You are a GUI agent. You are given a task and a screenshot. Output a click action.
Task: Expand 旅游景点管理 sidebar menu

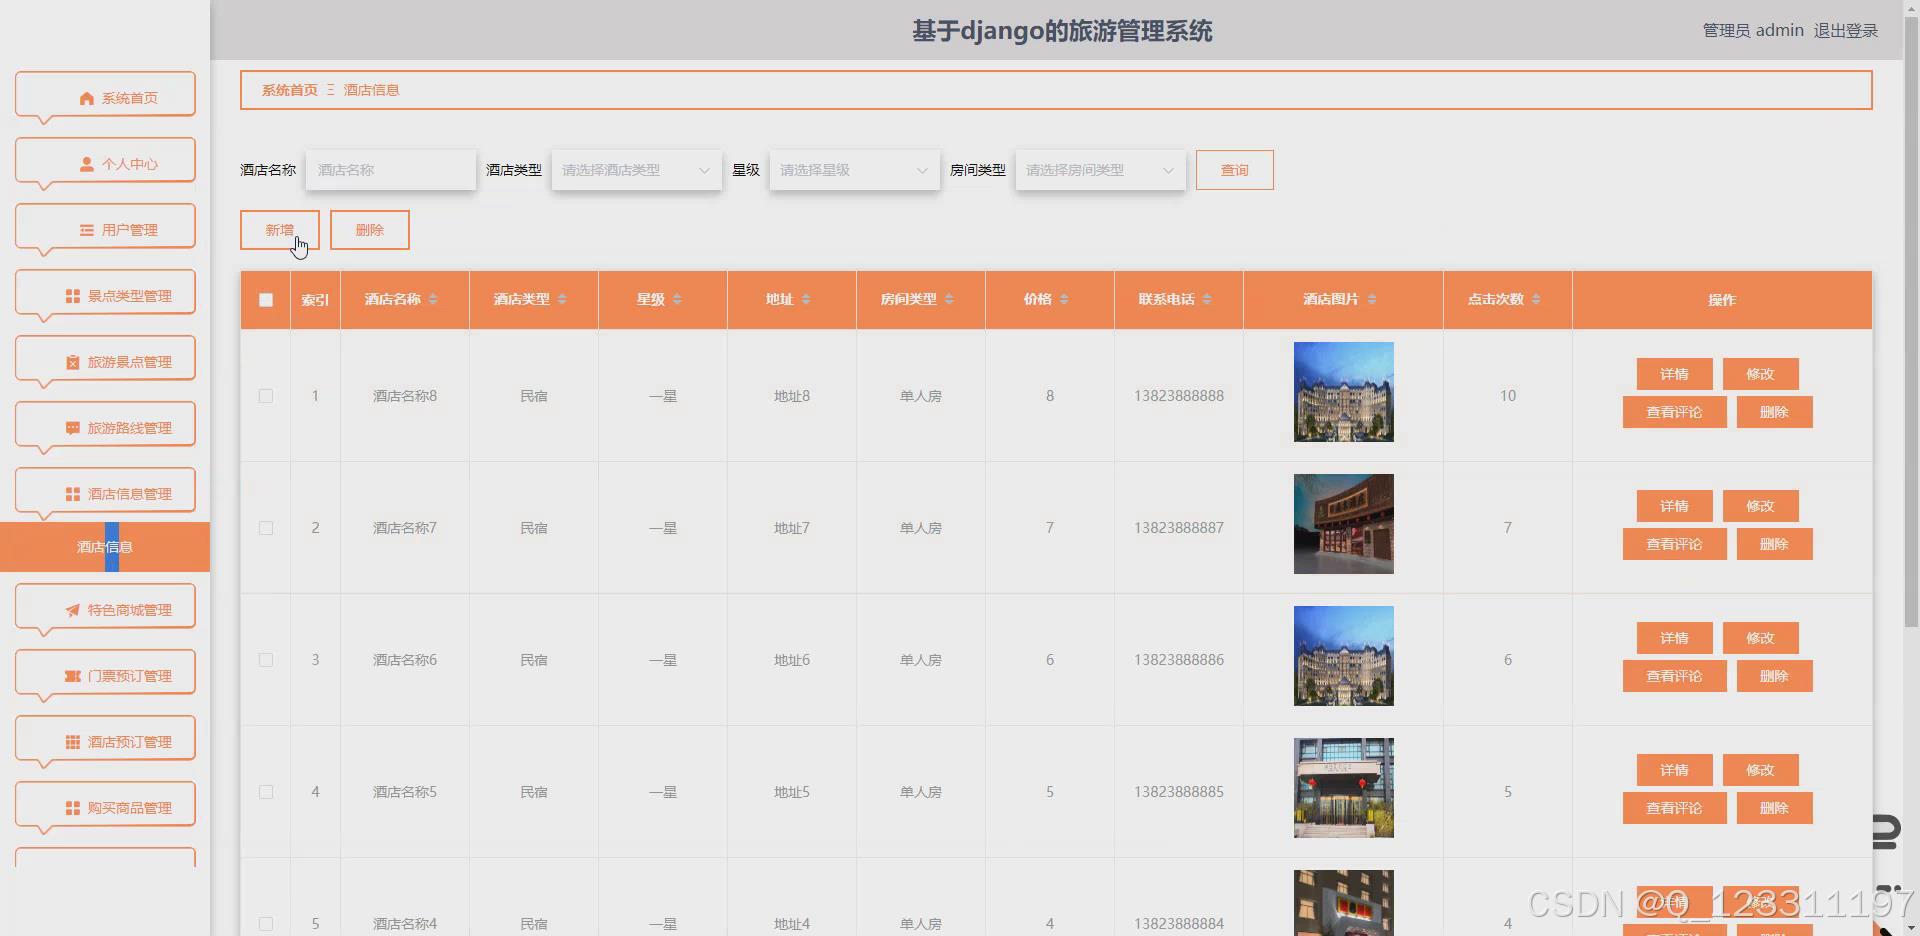105,361
